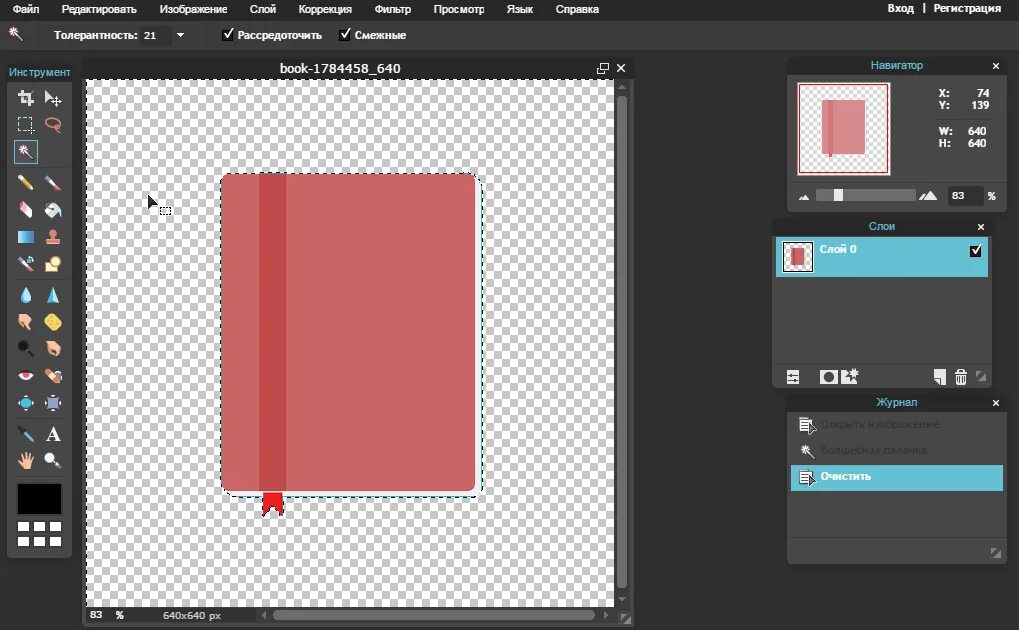Select Очистить history entry

click(x=897, y=477)
